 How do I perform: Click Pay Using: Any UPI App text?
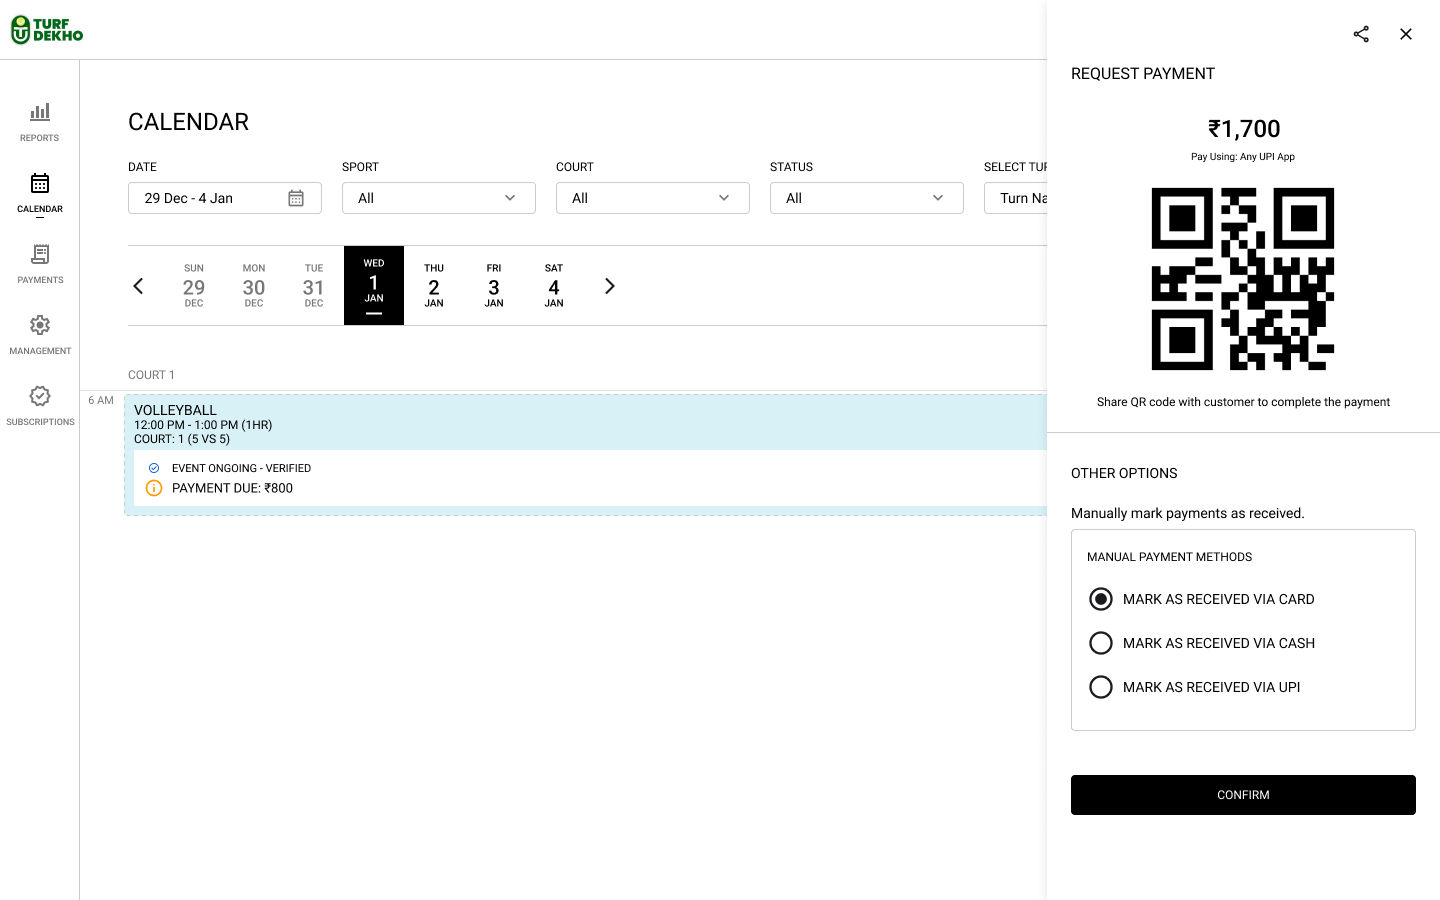click(x=1243, y=157)
